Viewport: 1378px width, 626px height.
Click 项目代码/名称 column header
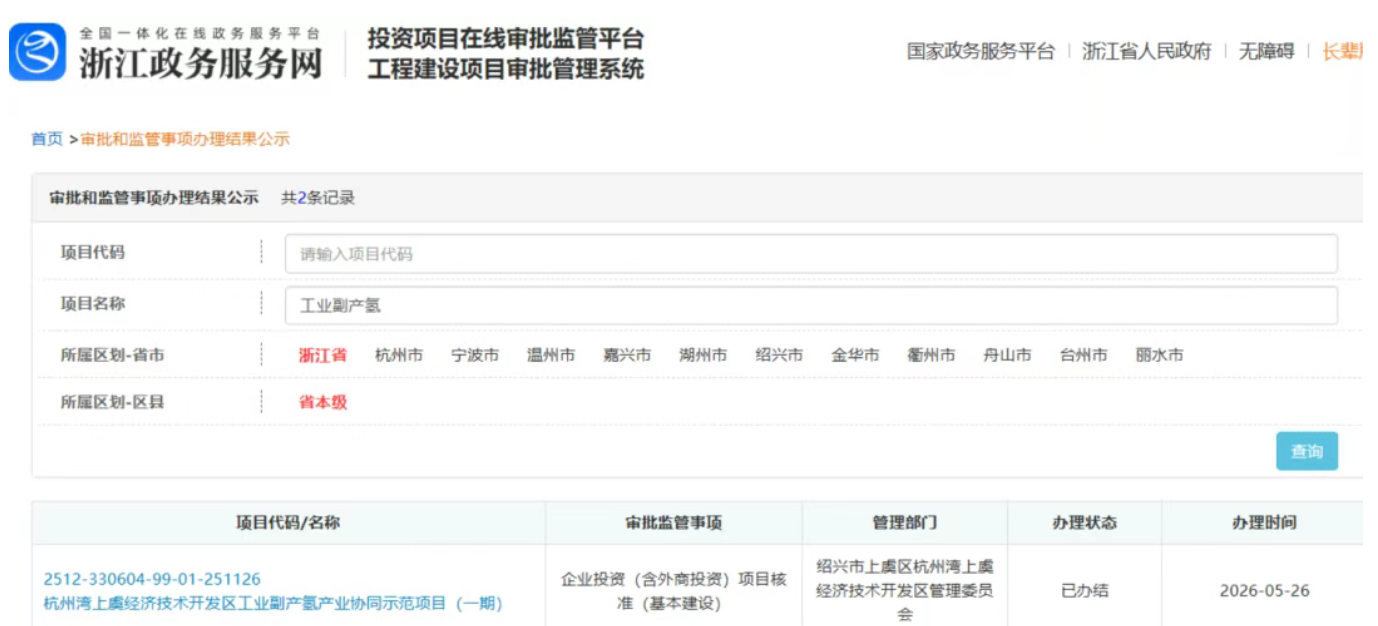pos(288,523)
